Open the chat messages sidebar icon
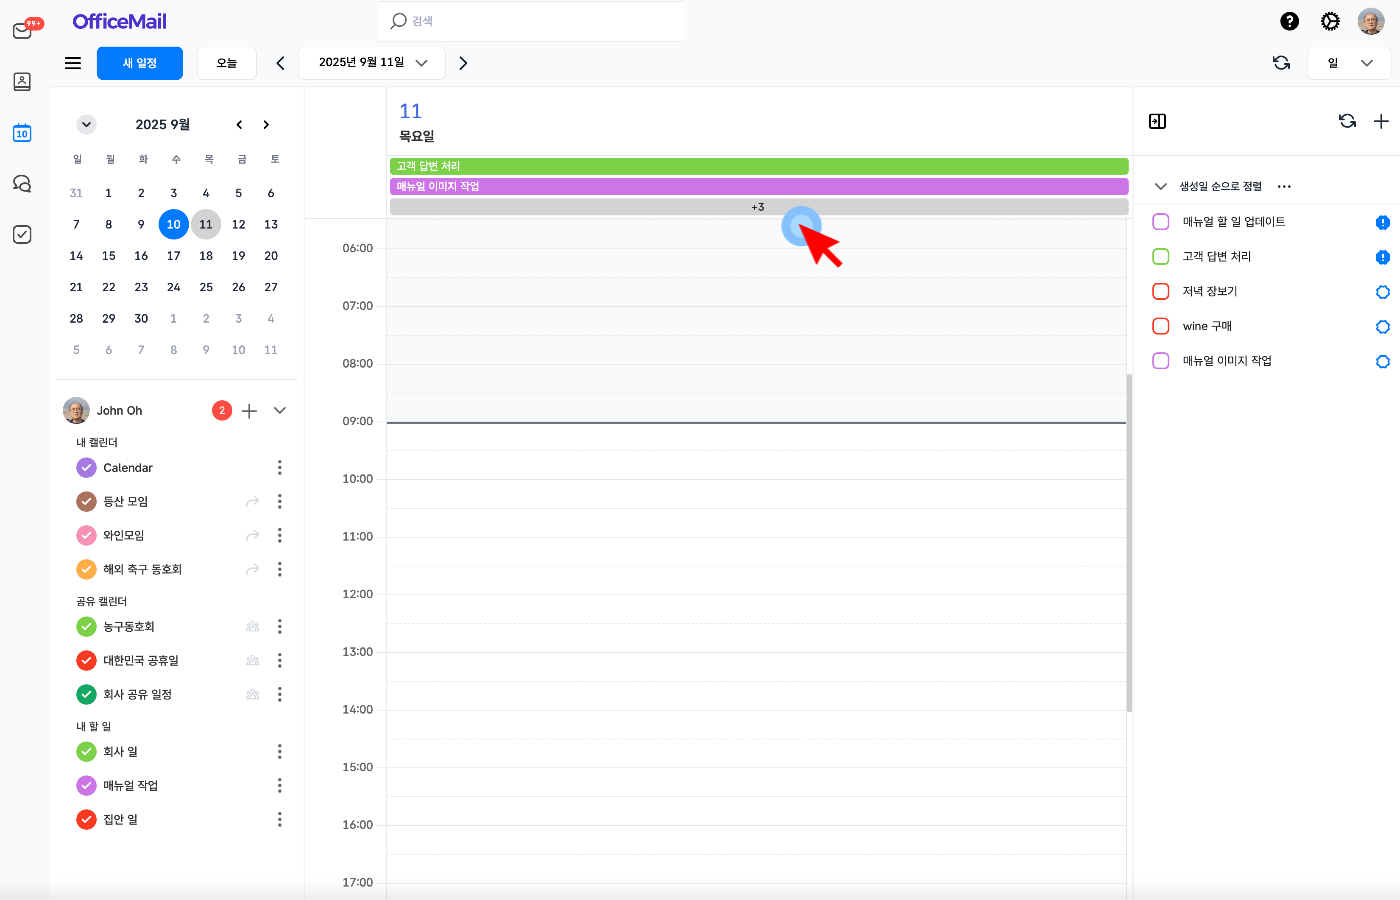 pyautogui.click(x=22, y=184)
